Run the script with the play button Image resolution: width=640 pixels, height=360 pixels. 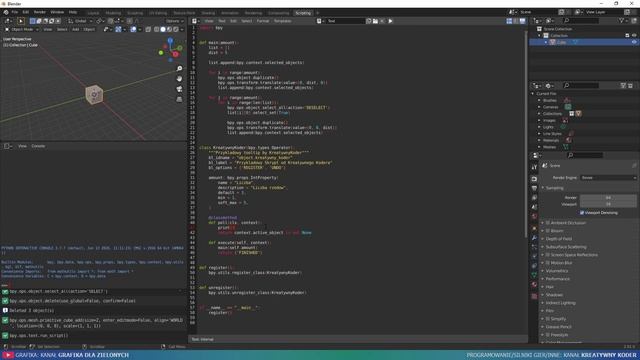pyautogui.click(x=390, y=21)
